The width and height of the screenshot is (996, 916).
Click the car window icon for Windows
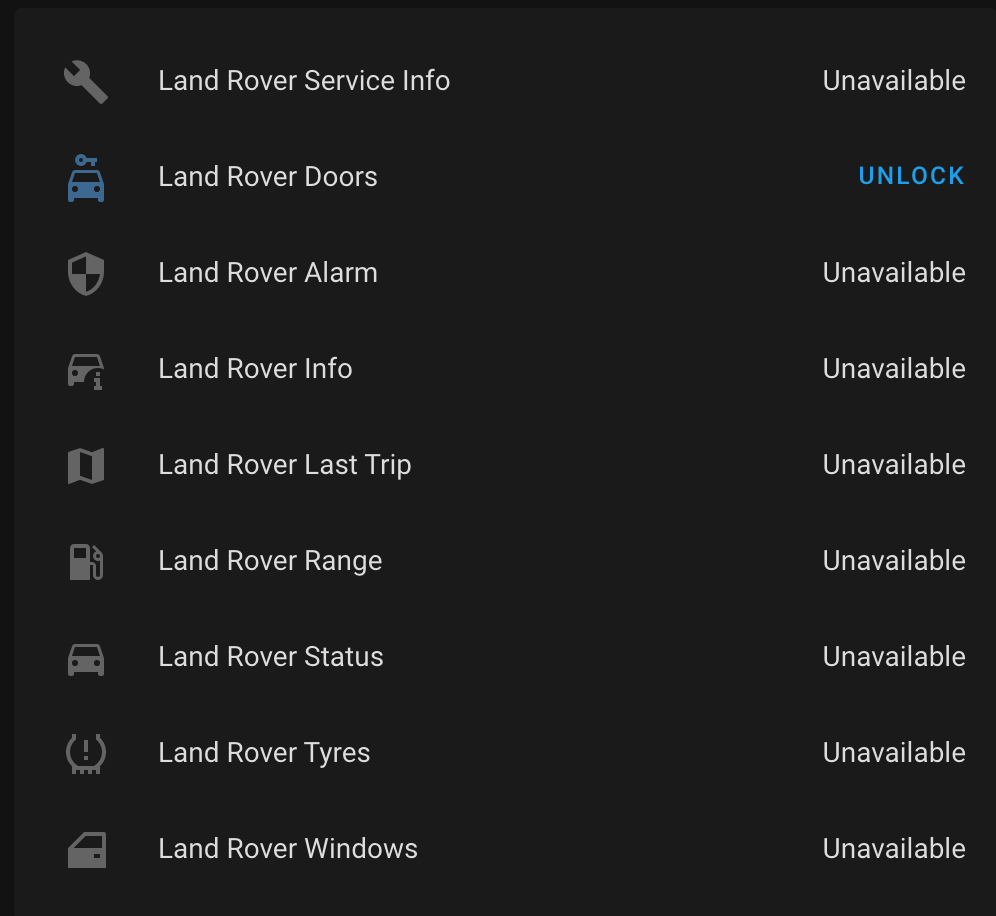pos(85,848)
